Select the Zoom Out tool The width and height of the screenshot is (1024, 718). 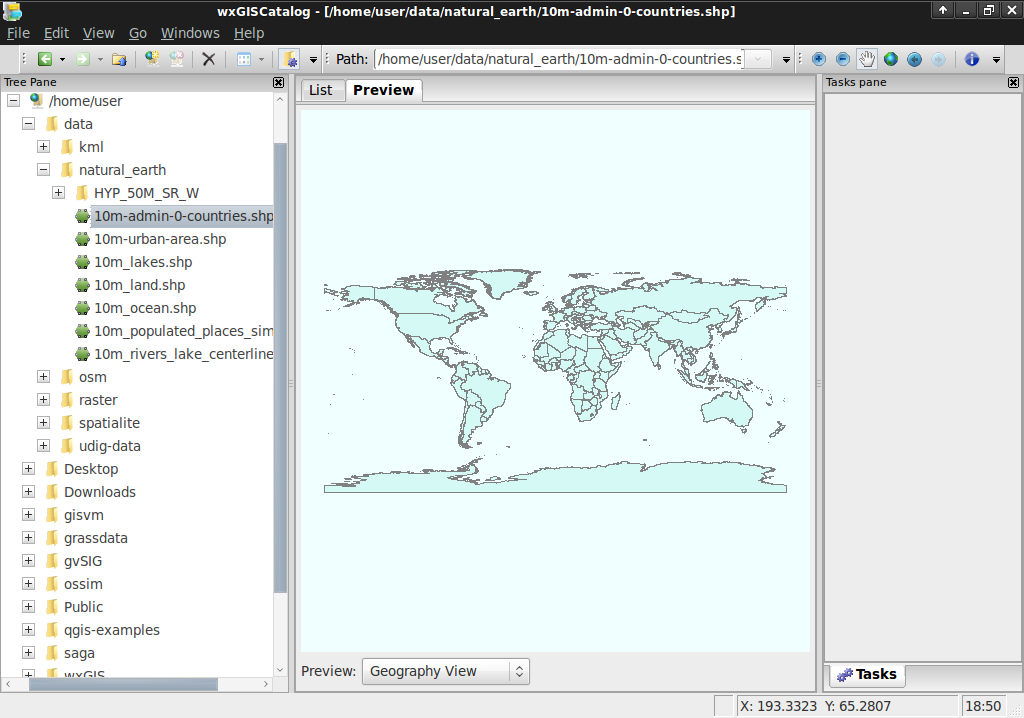pos(843,58)
